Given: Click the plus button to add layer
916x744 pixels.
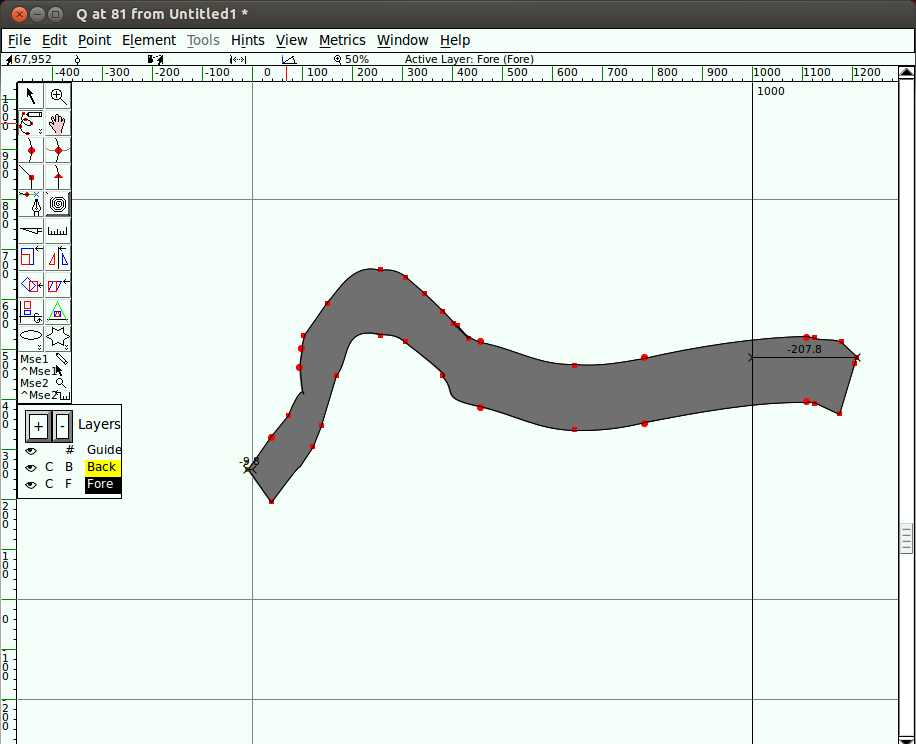Looking at the screenshot, I should coord(38,426).
